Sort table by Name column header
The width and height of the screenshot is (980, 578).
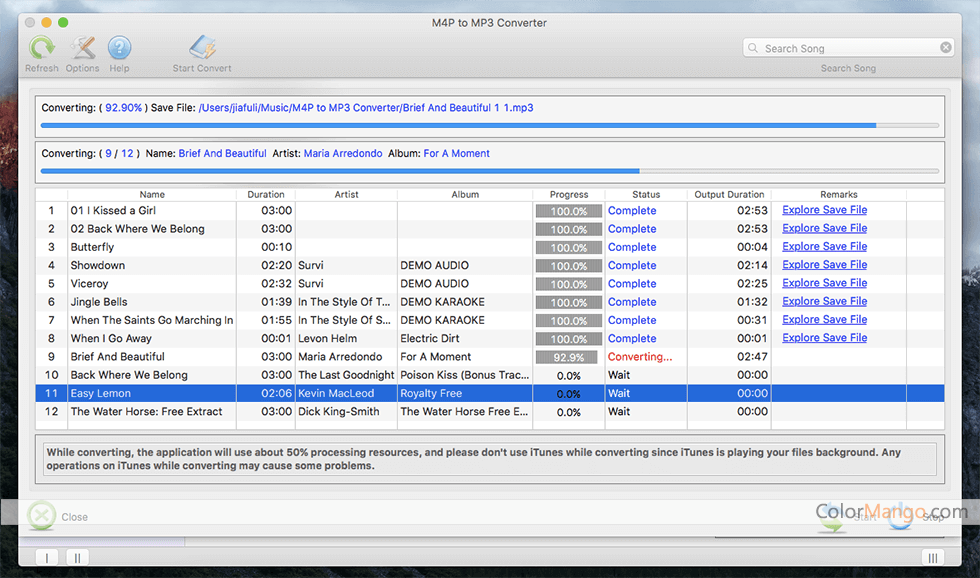[152, 195]
